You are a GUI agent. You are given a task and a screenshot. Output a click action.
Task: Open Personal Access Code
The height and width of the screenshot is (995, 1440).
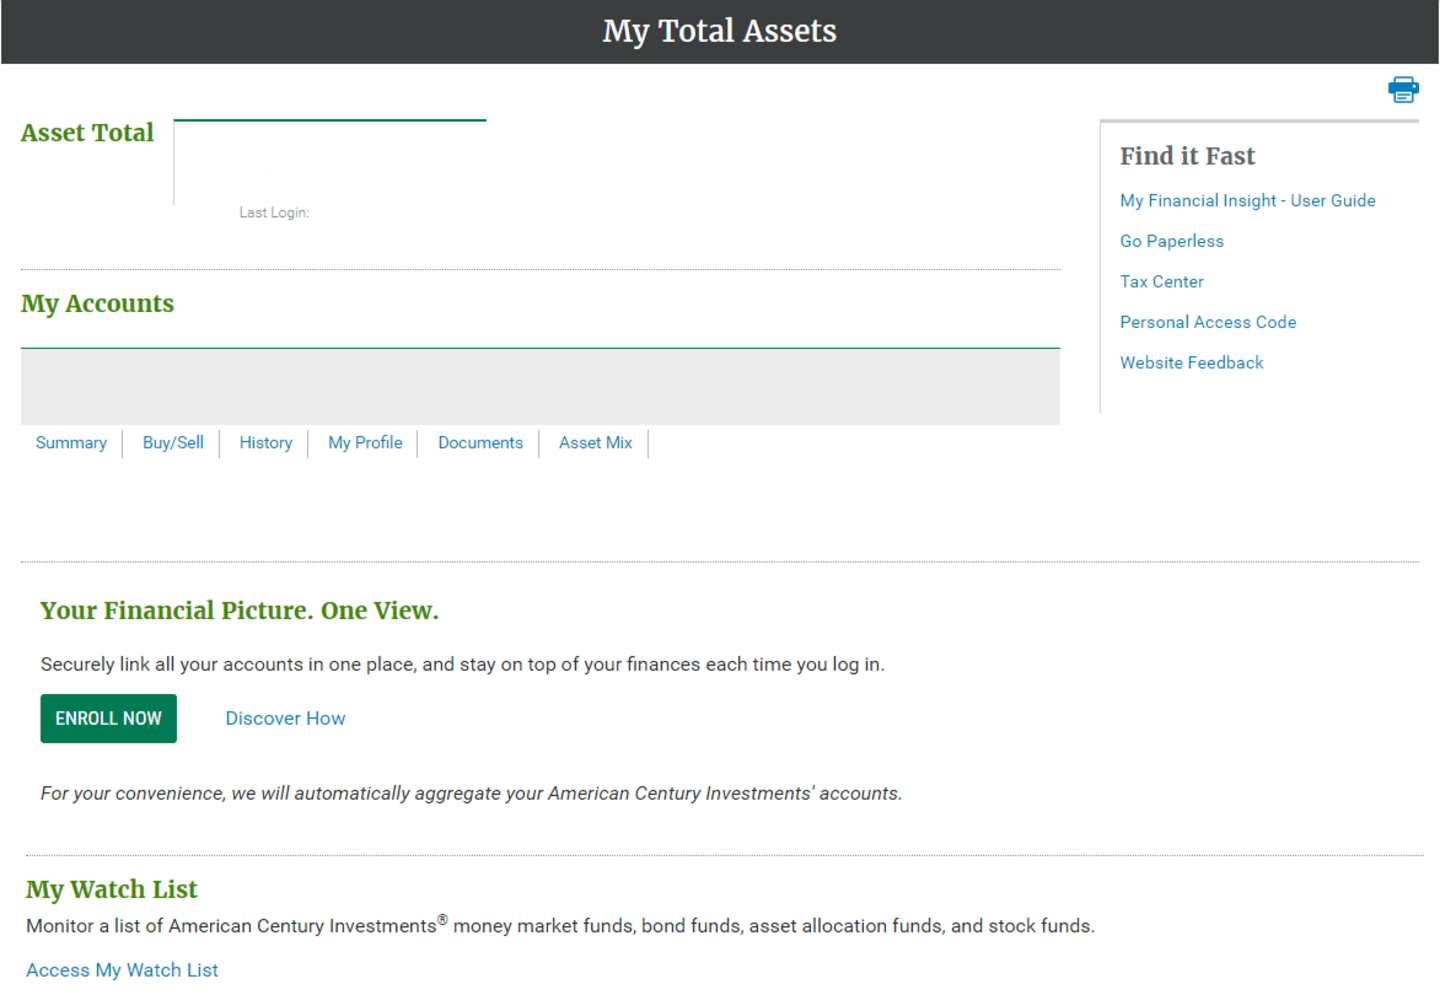(x=1208, y=321)
